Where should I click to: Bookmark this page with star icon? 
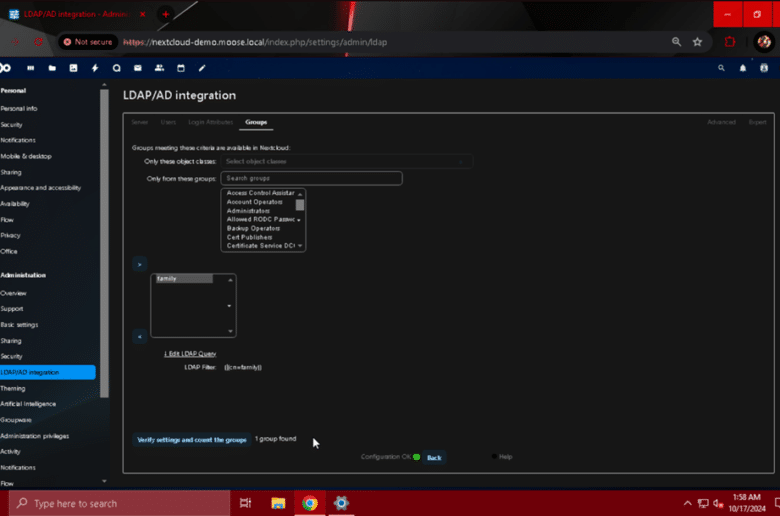697,42
